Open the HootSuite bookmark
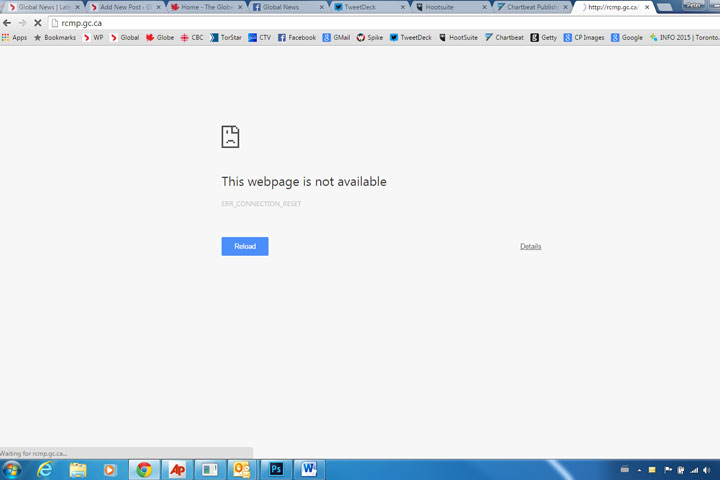720x480 pixels. coord(458,37)
